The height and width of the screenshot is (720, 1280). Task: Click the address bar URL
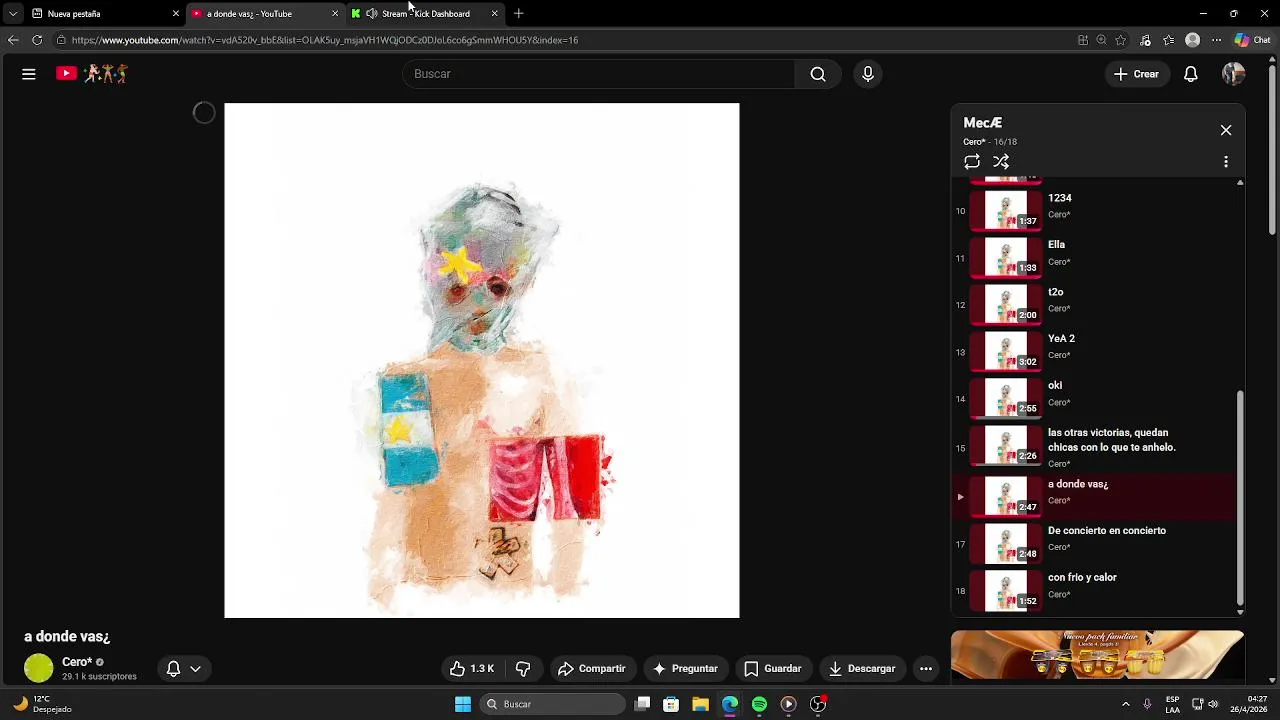click(x=325, y=40)
